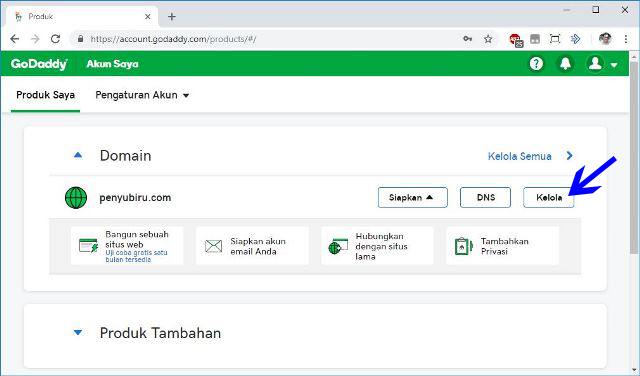Screen dimensions: 640x376
Task: Click the green globe domain icon
Action: click(x=76, y=198)
